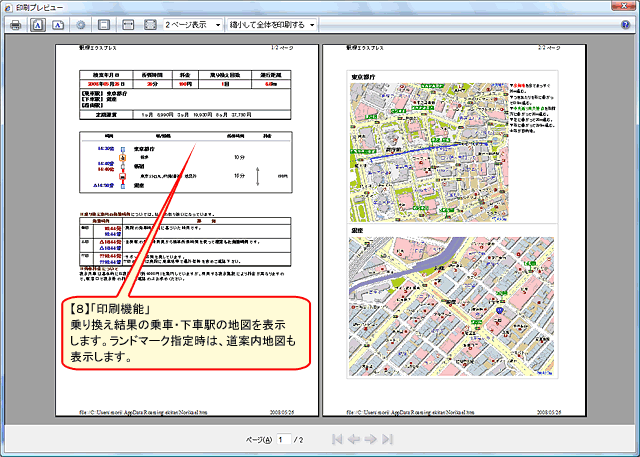Select portrait page orientation
The image size is (640, 457).
pyautogui.click(x=37, y=24)
